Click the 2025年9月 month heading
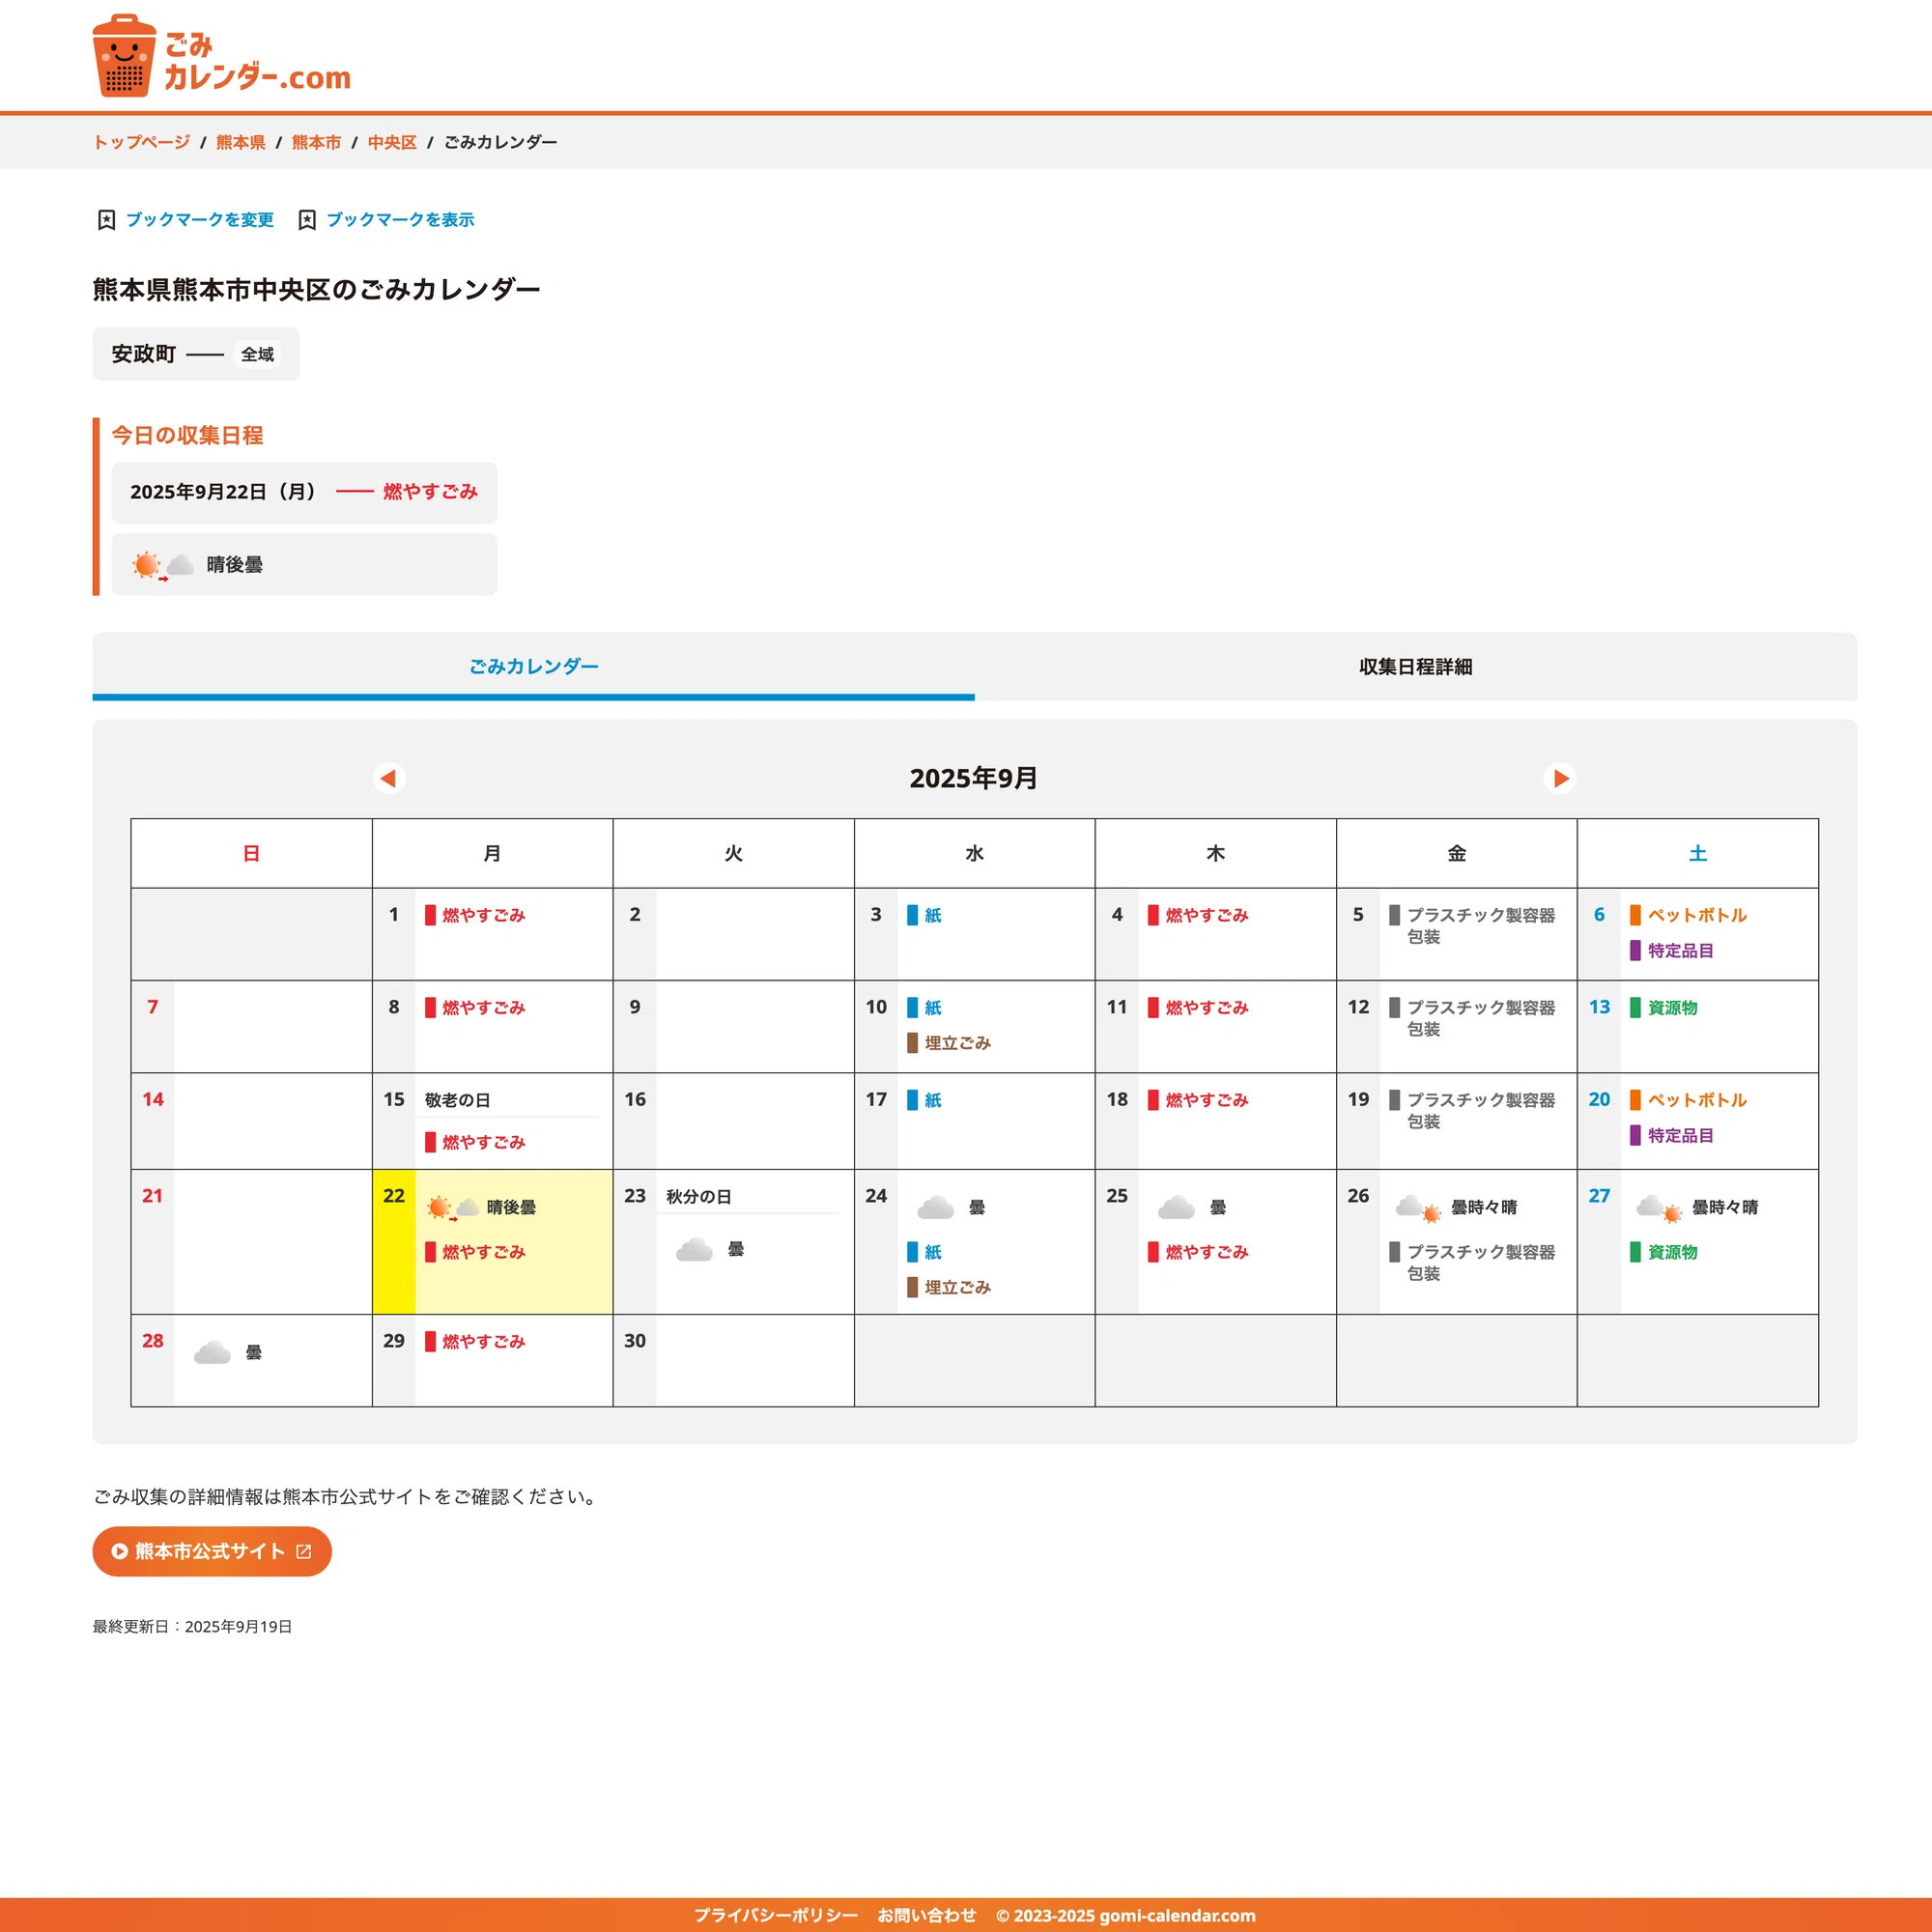The image size is (1932, 1932). pyautogui.click(x=974, y=778)
